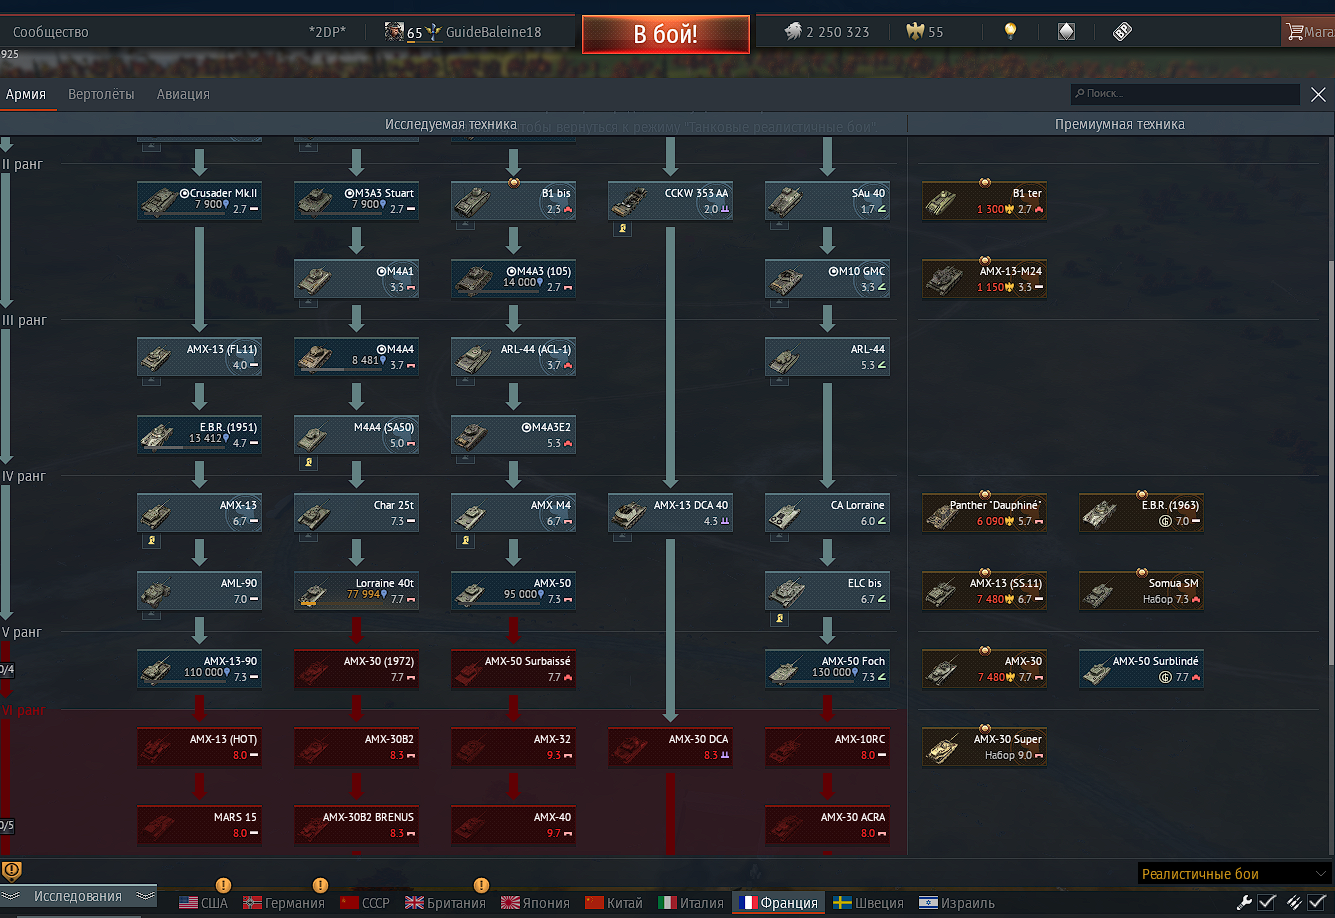Open the *2DP* squadron tag
The image size is (1335, 918).
point(328,32)
